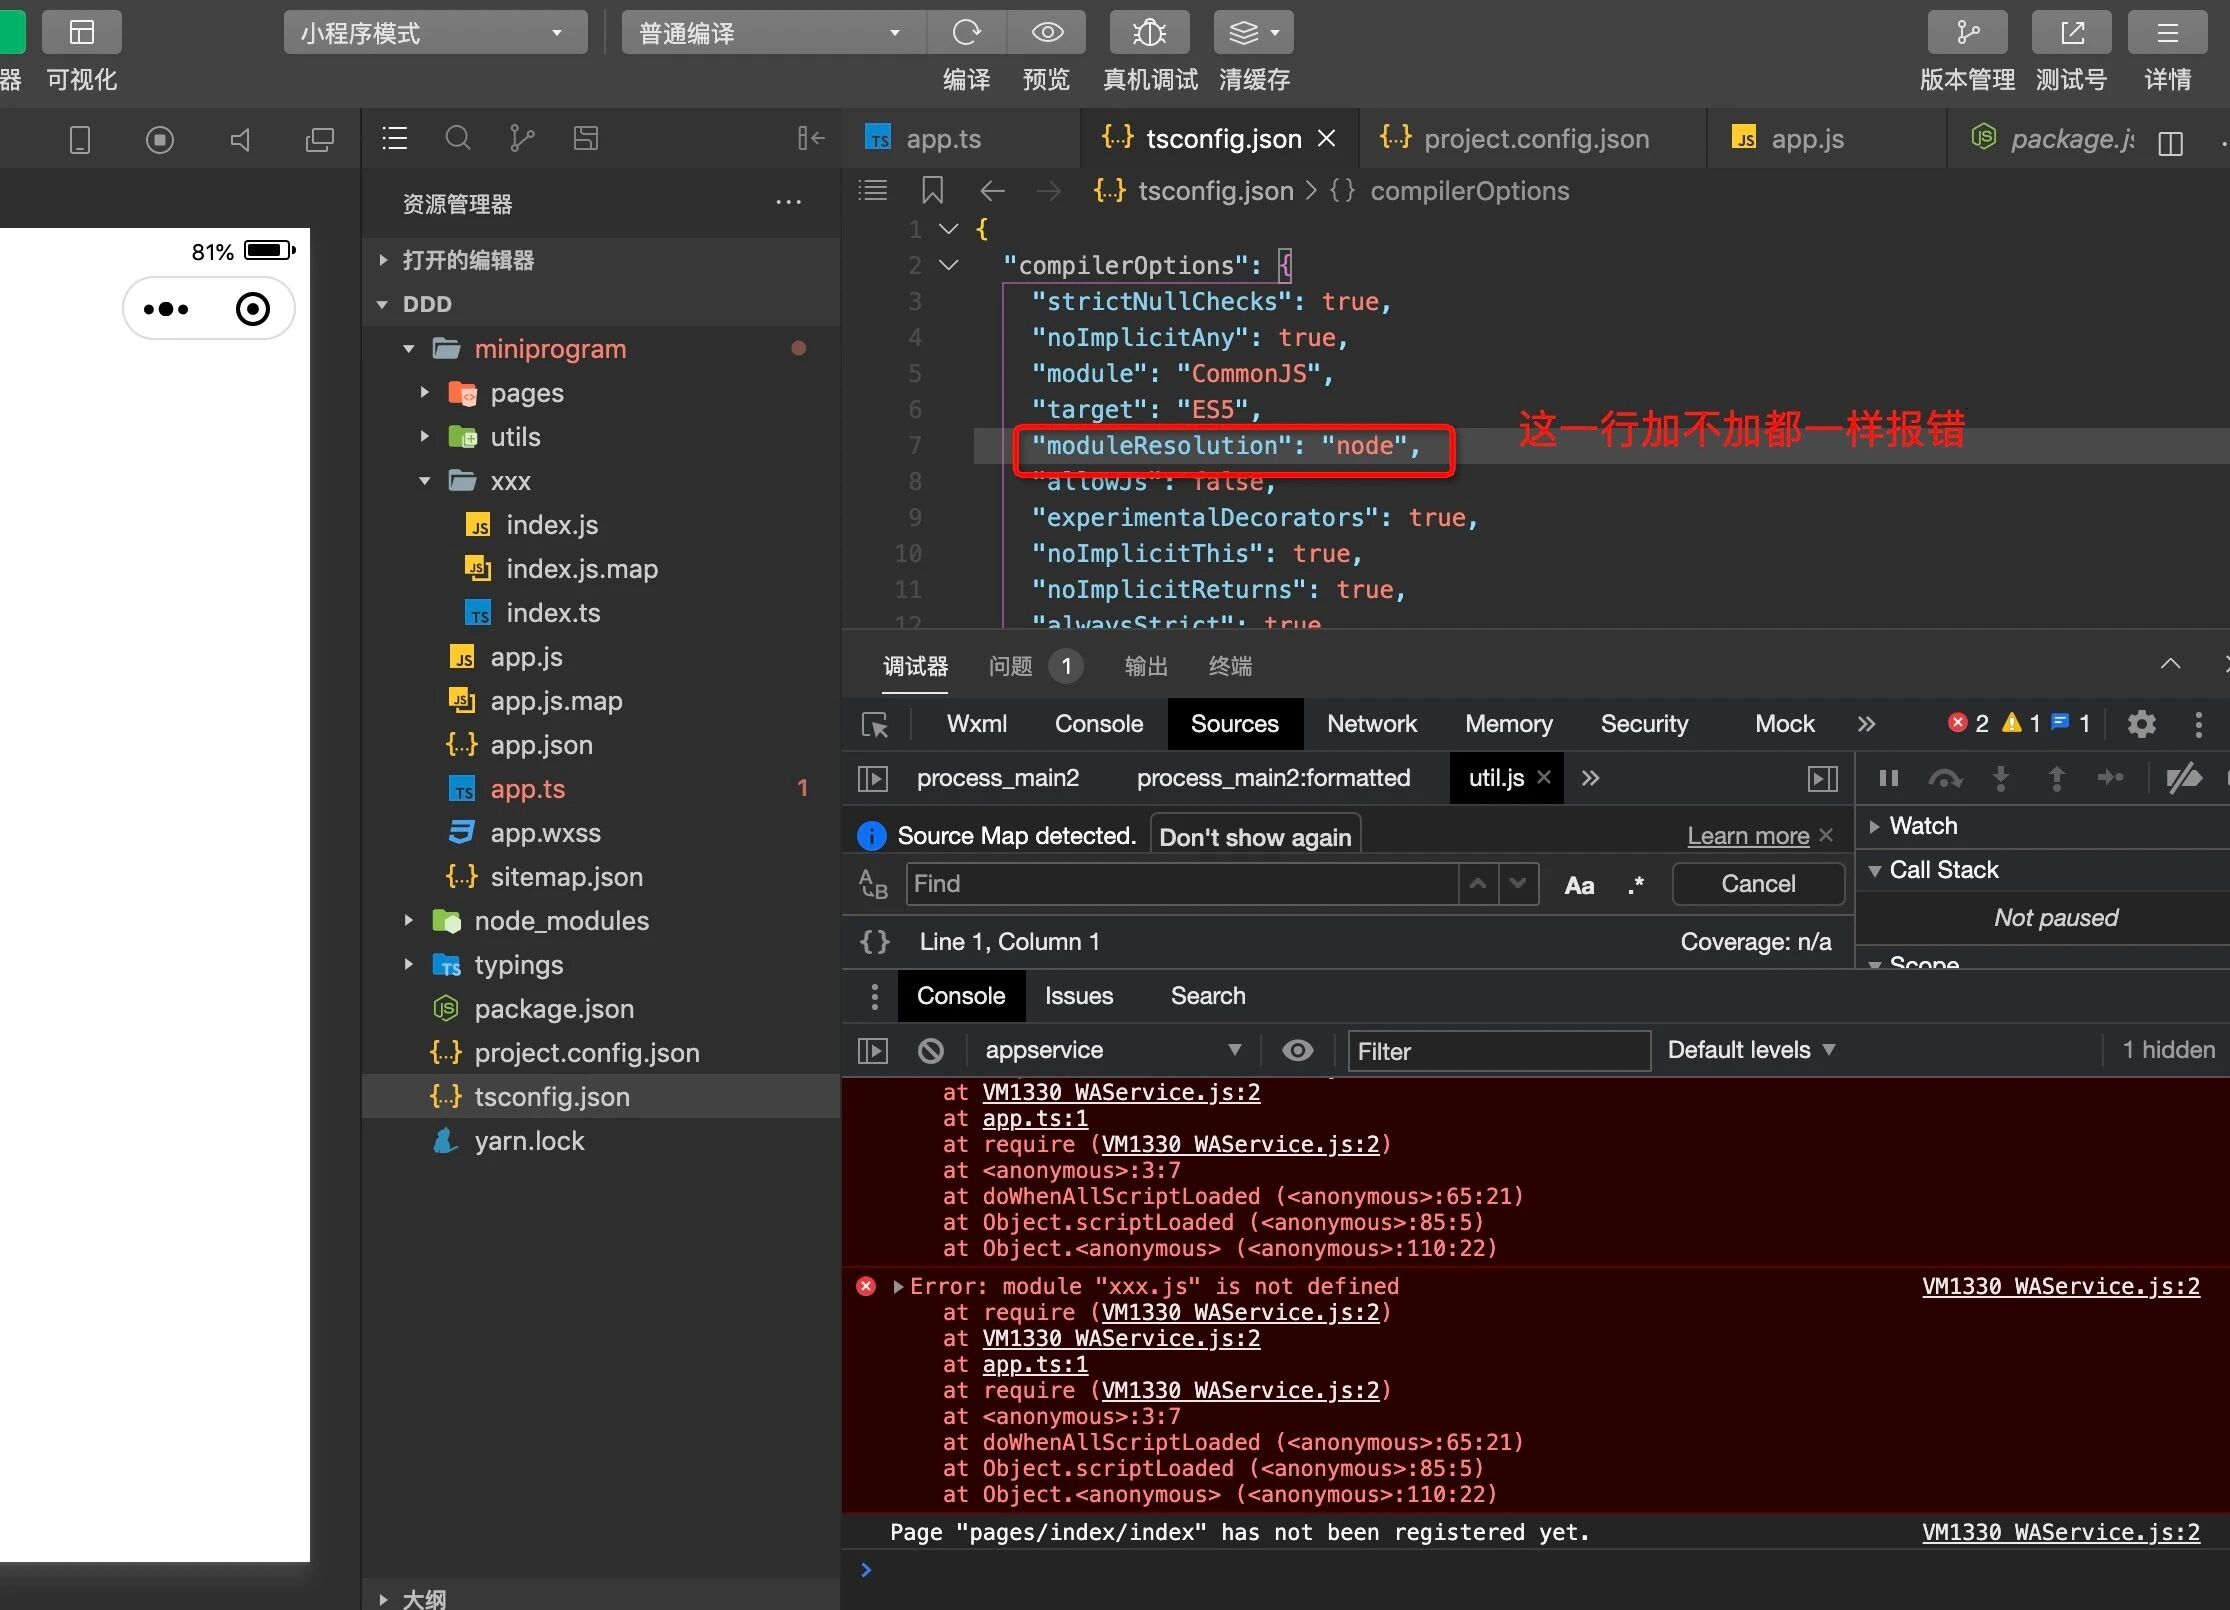Open the 小程序模式 mode dropdown
Screen dimensions: 2230x1610
coord(435,33)
